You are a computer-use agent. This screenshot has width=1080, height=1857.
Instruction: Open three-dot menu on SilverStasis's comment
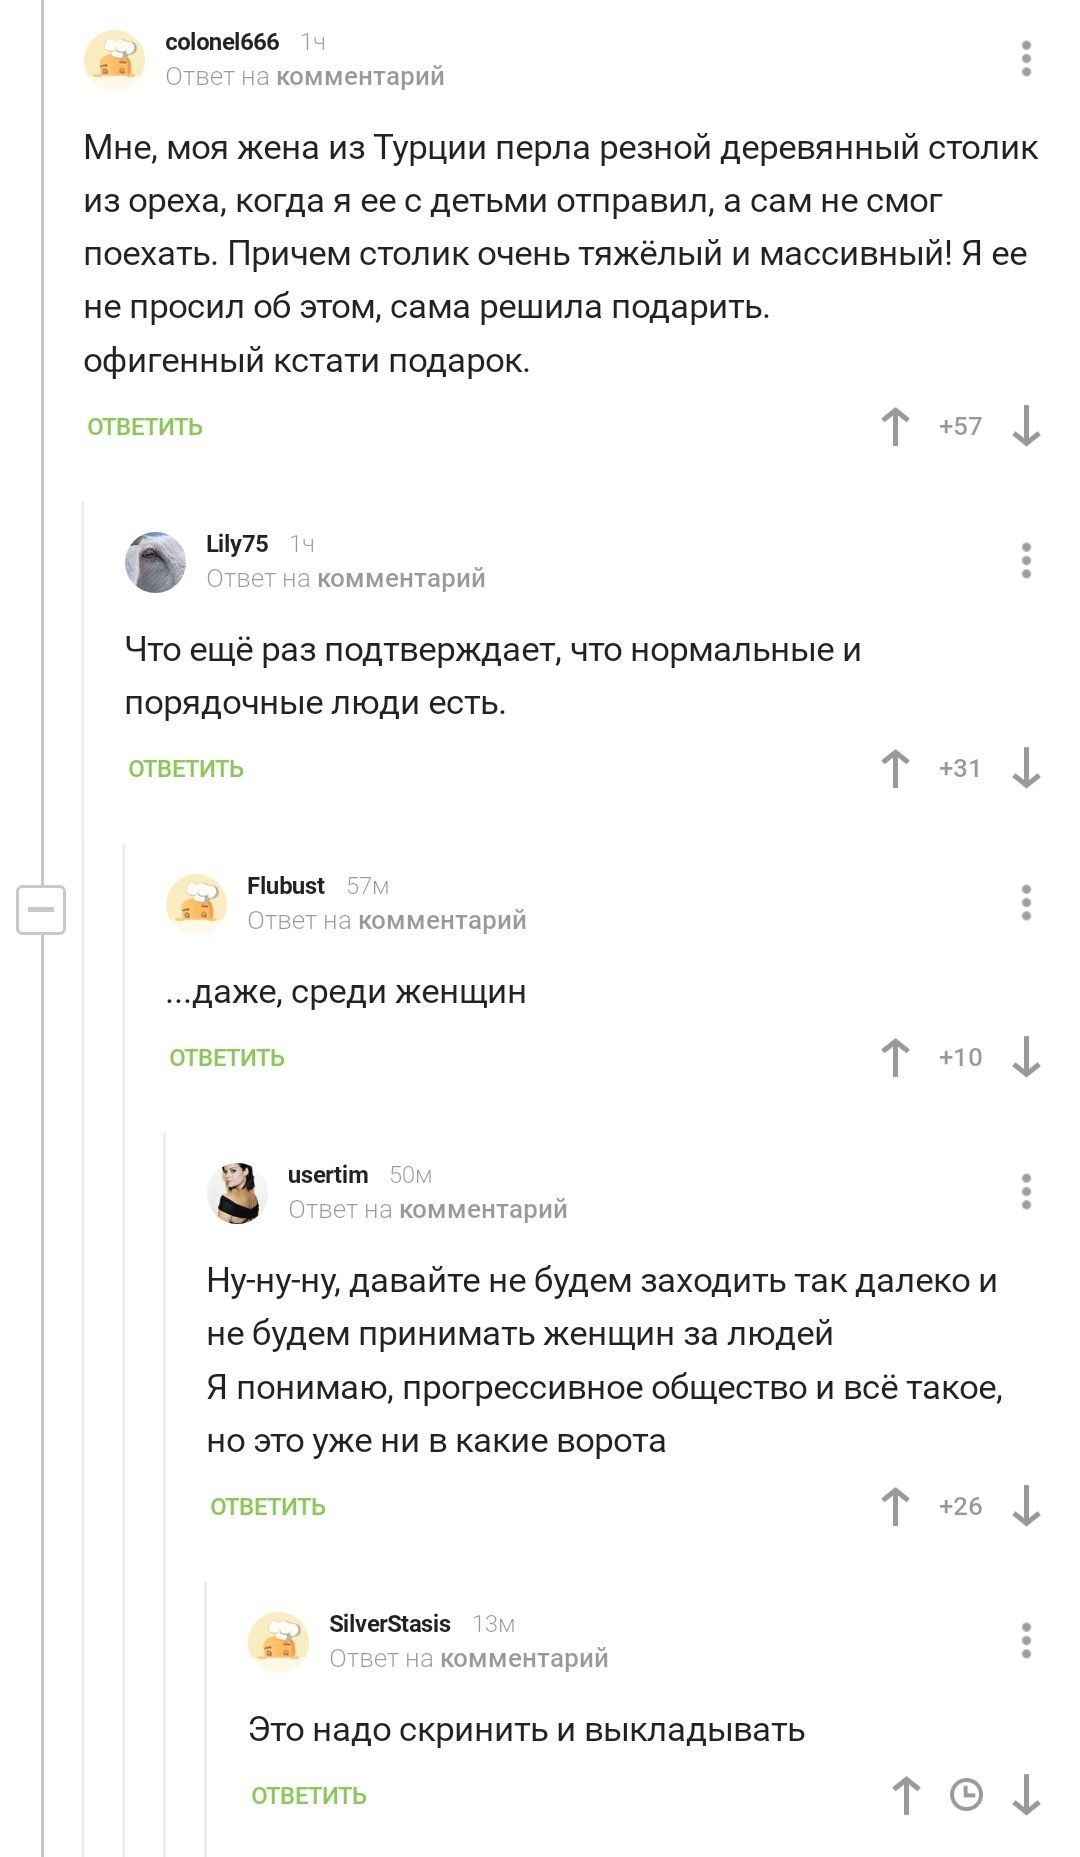click(1026, 1641)
